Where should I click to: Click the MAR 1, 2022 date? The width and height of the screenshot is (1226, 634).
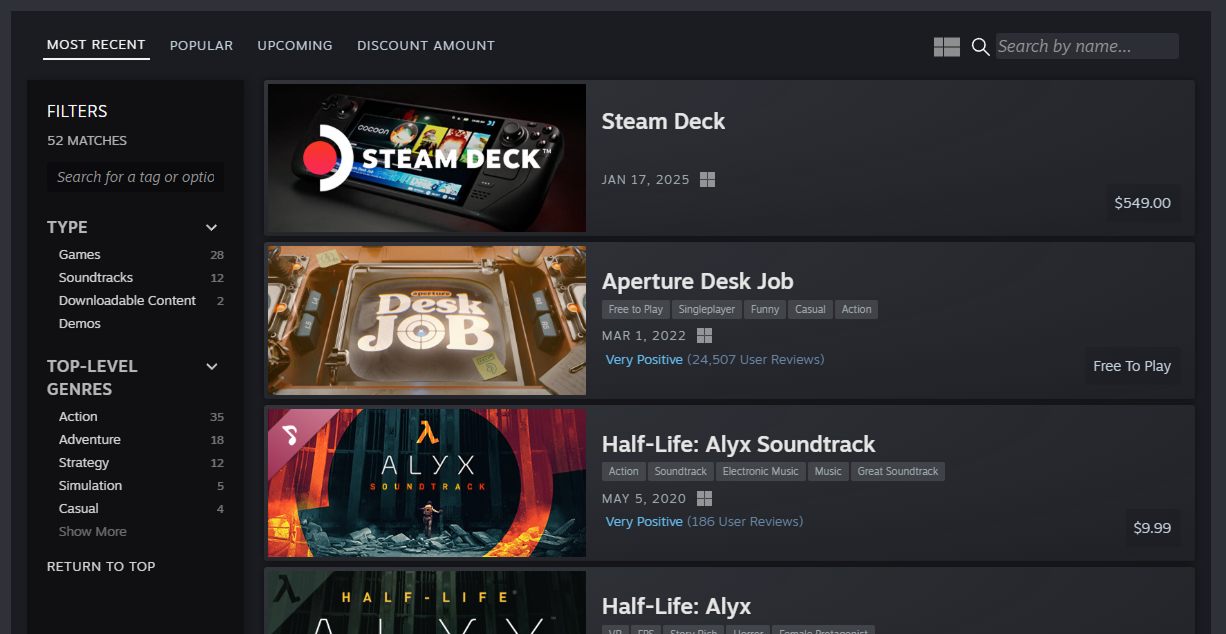(x=644, y=336)
